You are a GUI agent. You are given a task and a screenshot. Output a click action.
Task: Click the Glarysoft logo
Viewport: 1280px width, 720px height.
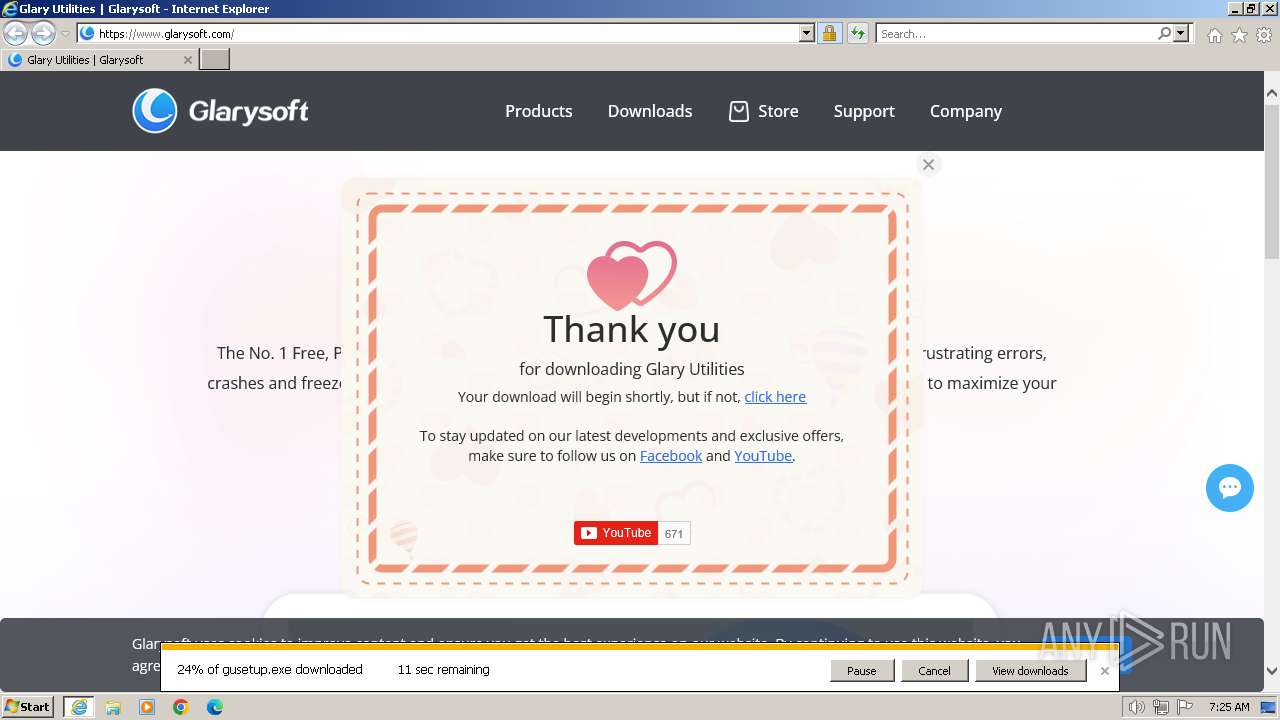(220, 111)
